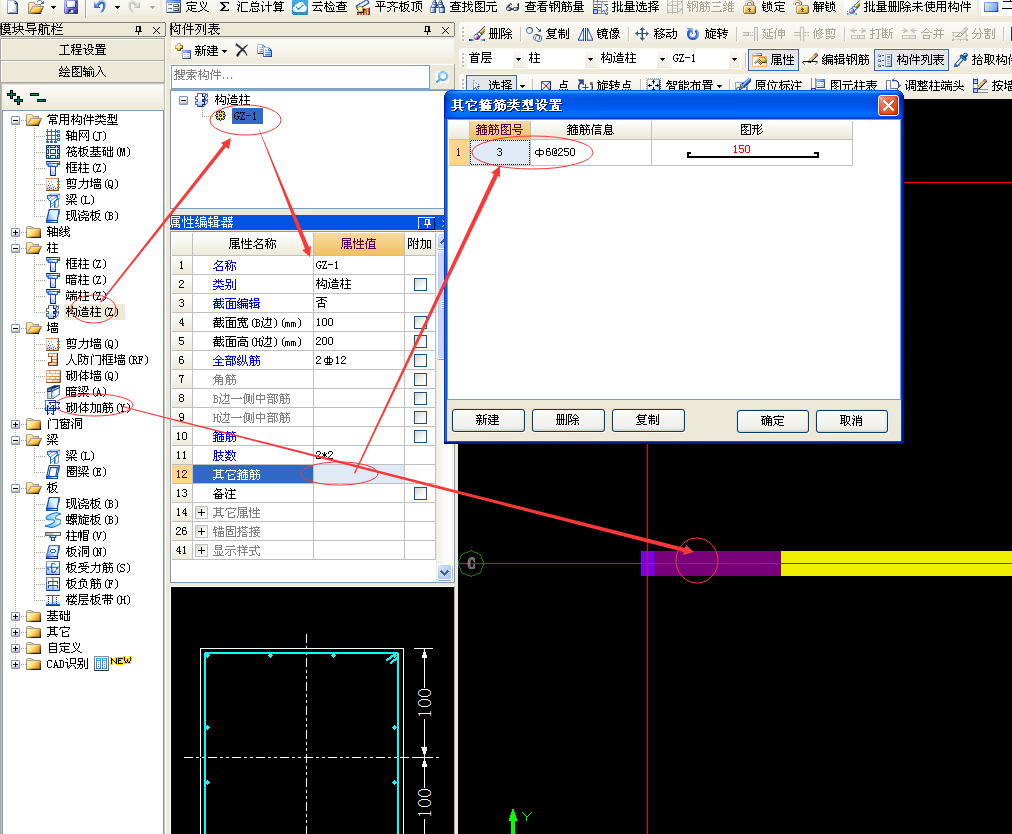Click 确定 in the stirrup dialog

(773, 421)
